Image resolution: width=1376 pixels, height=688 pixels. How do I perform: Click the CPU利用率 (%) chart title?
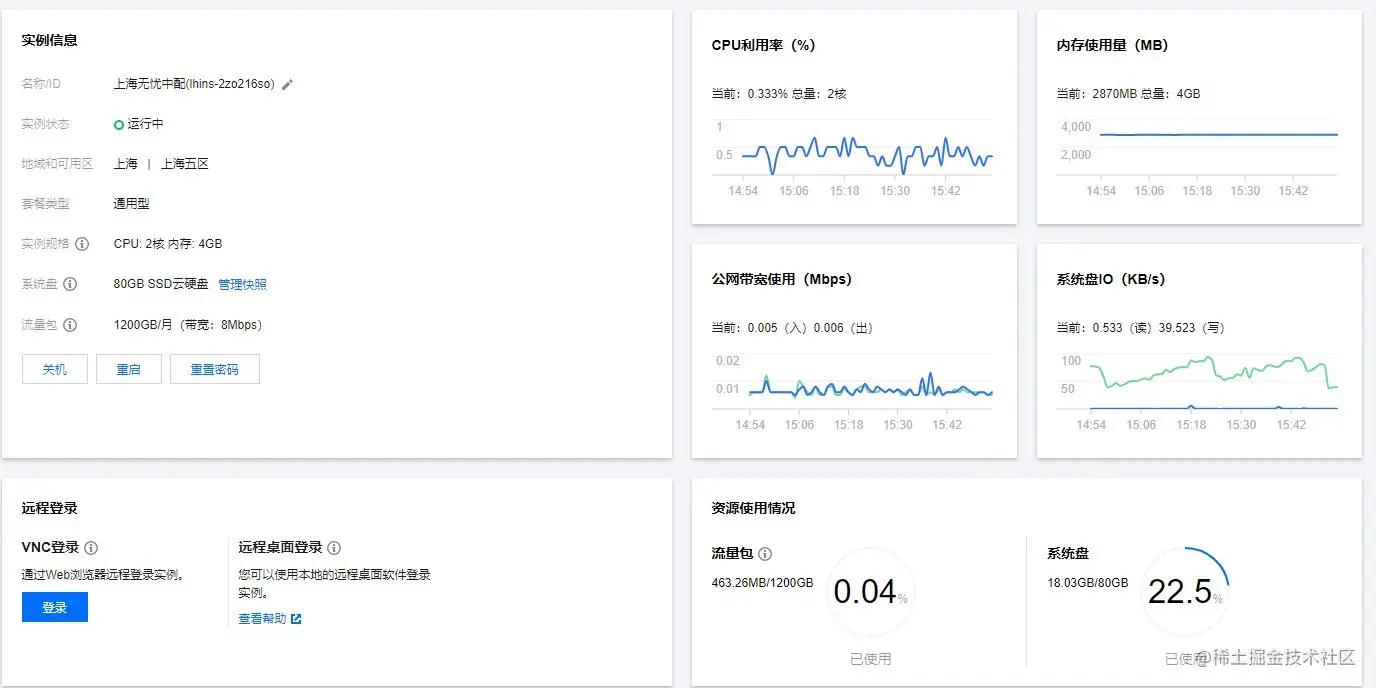point(764,46)
